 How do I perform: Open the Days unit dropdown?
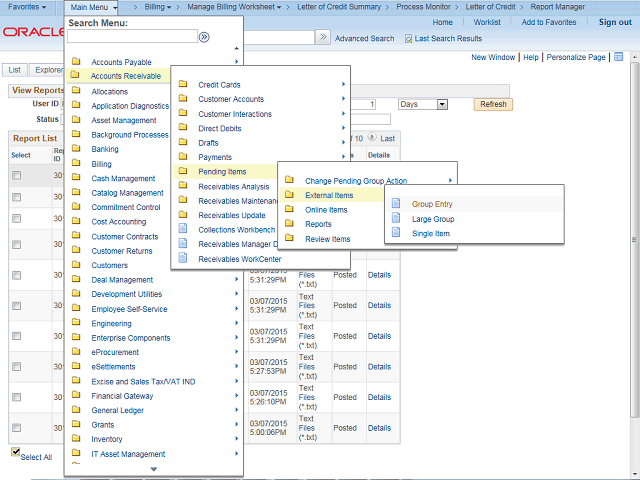click(422, 104)
